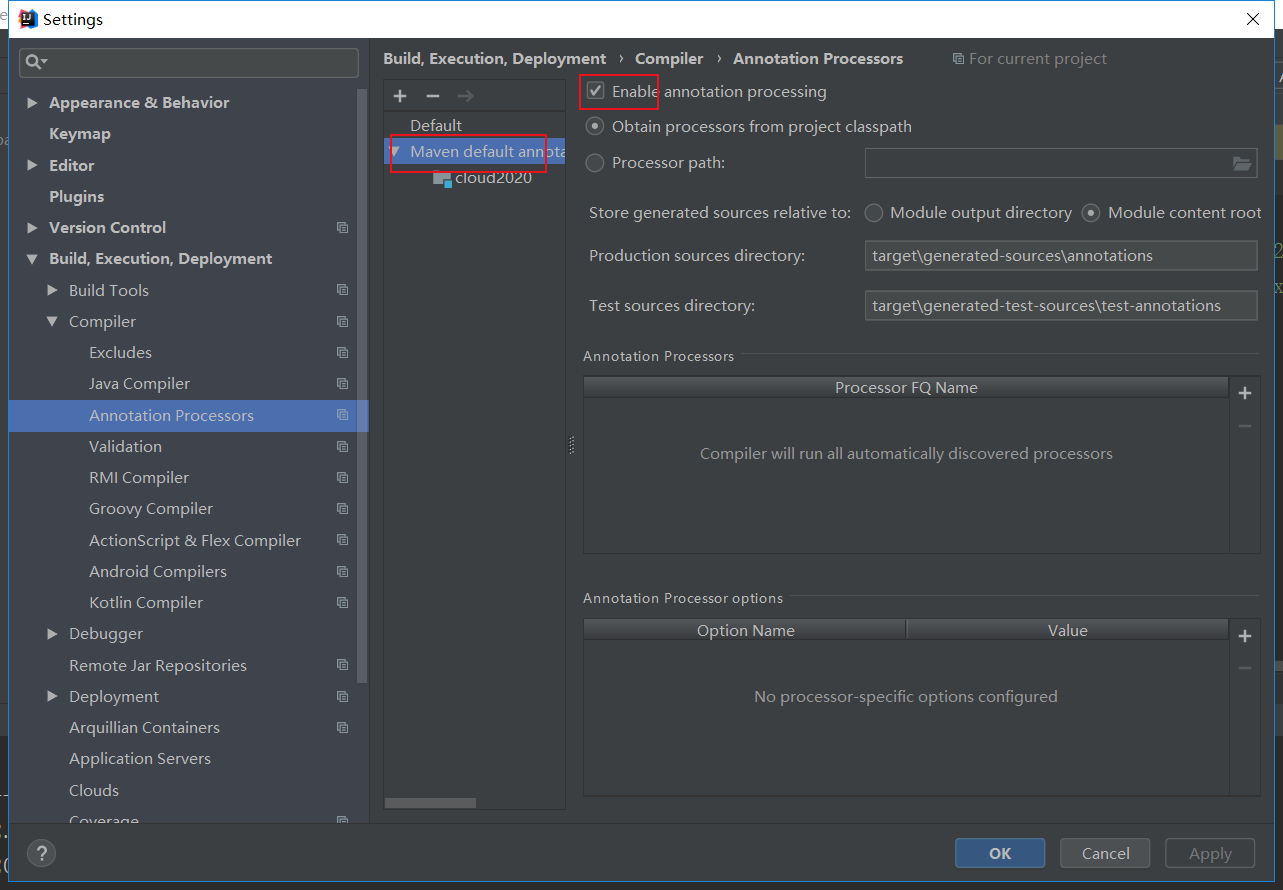Click the add profile plus icon
The height and width of the screenshot is (890, 1283).
(400, 96)
